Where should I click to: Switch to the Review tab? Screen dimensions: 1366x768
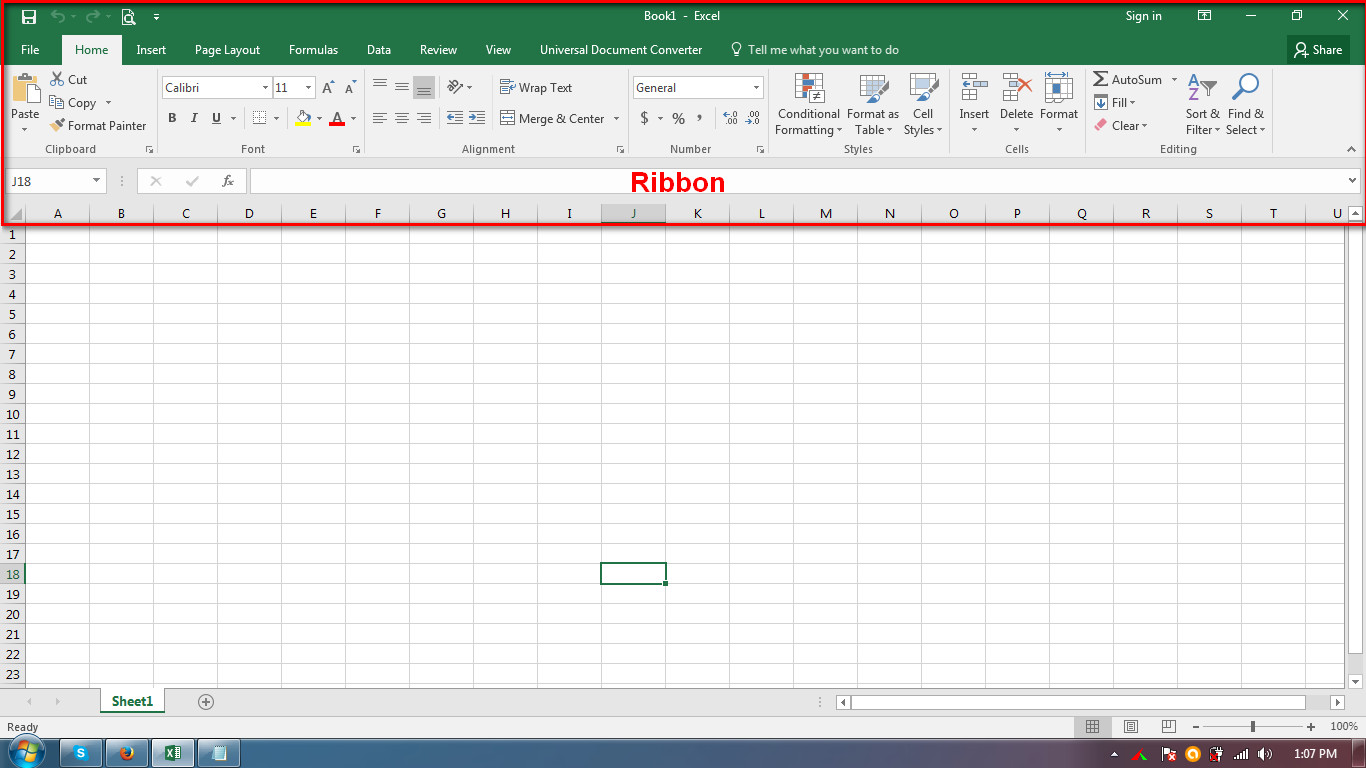(438, 50)
